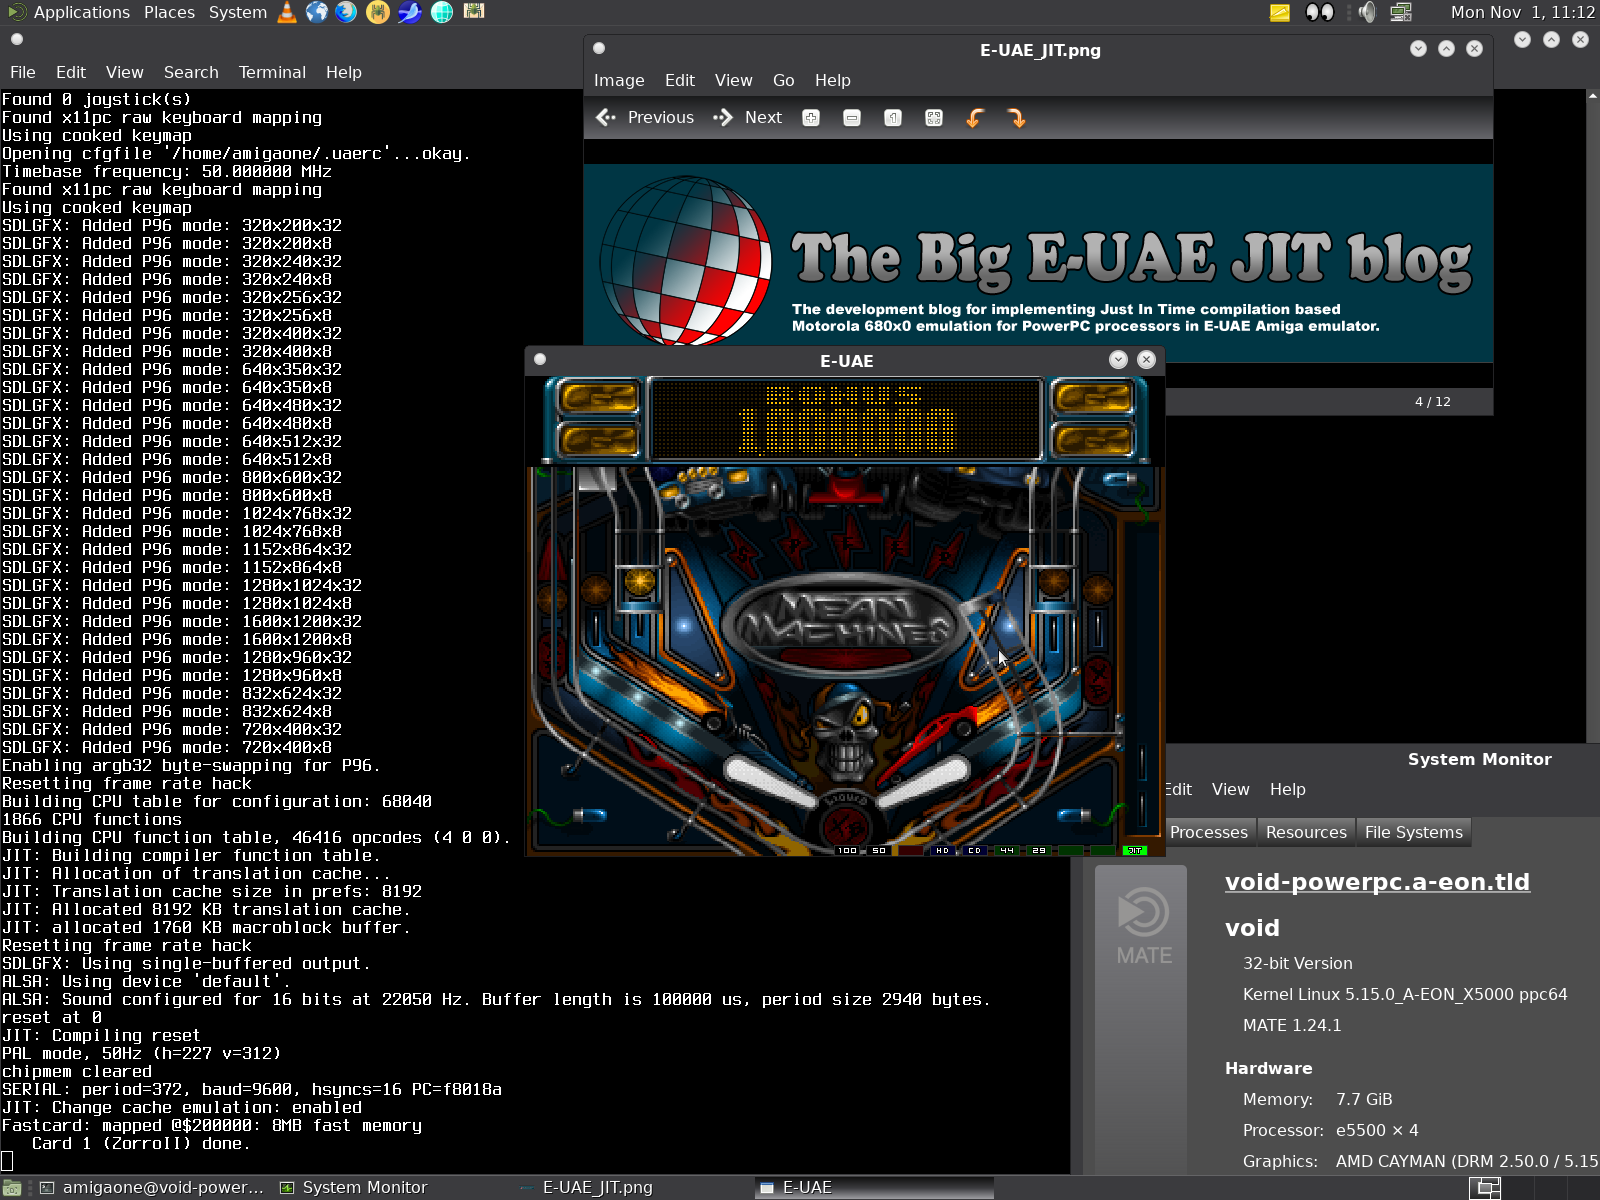Click the rolling eyes applet
The width and height of the screenshot is (1600, 1200).
[x=1320, y=12]
